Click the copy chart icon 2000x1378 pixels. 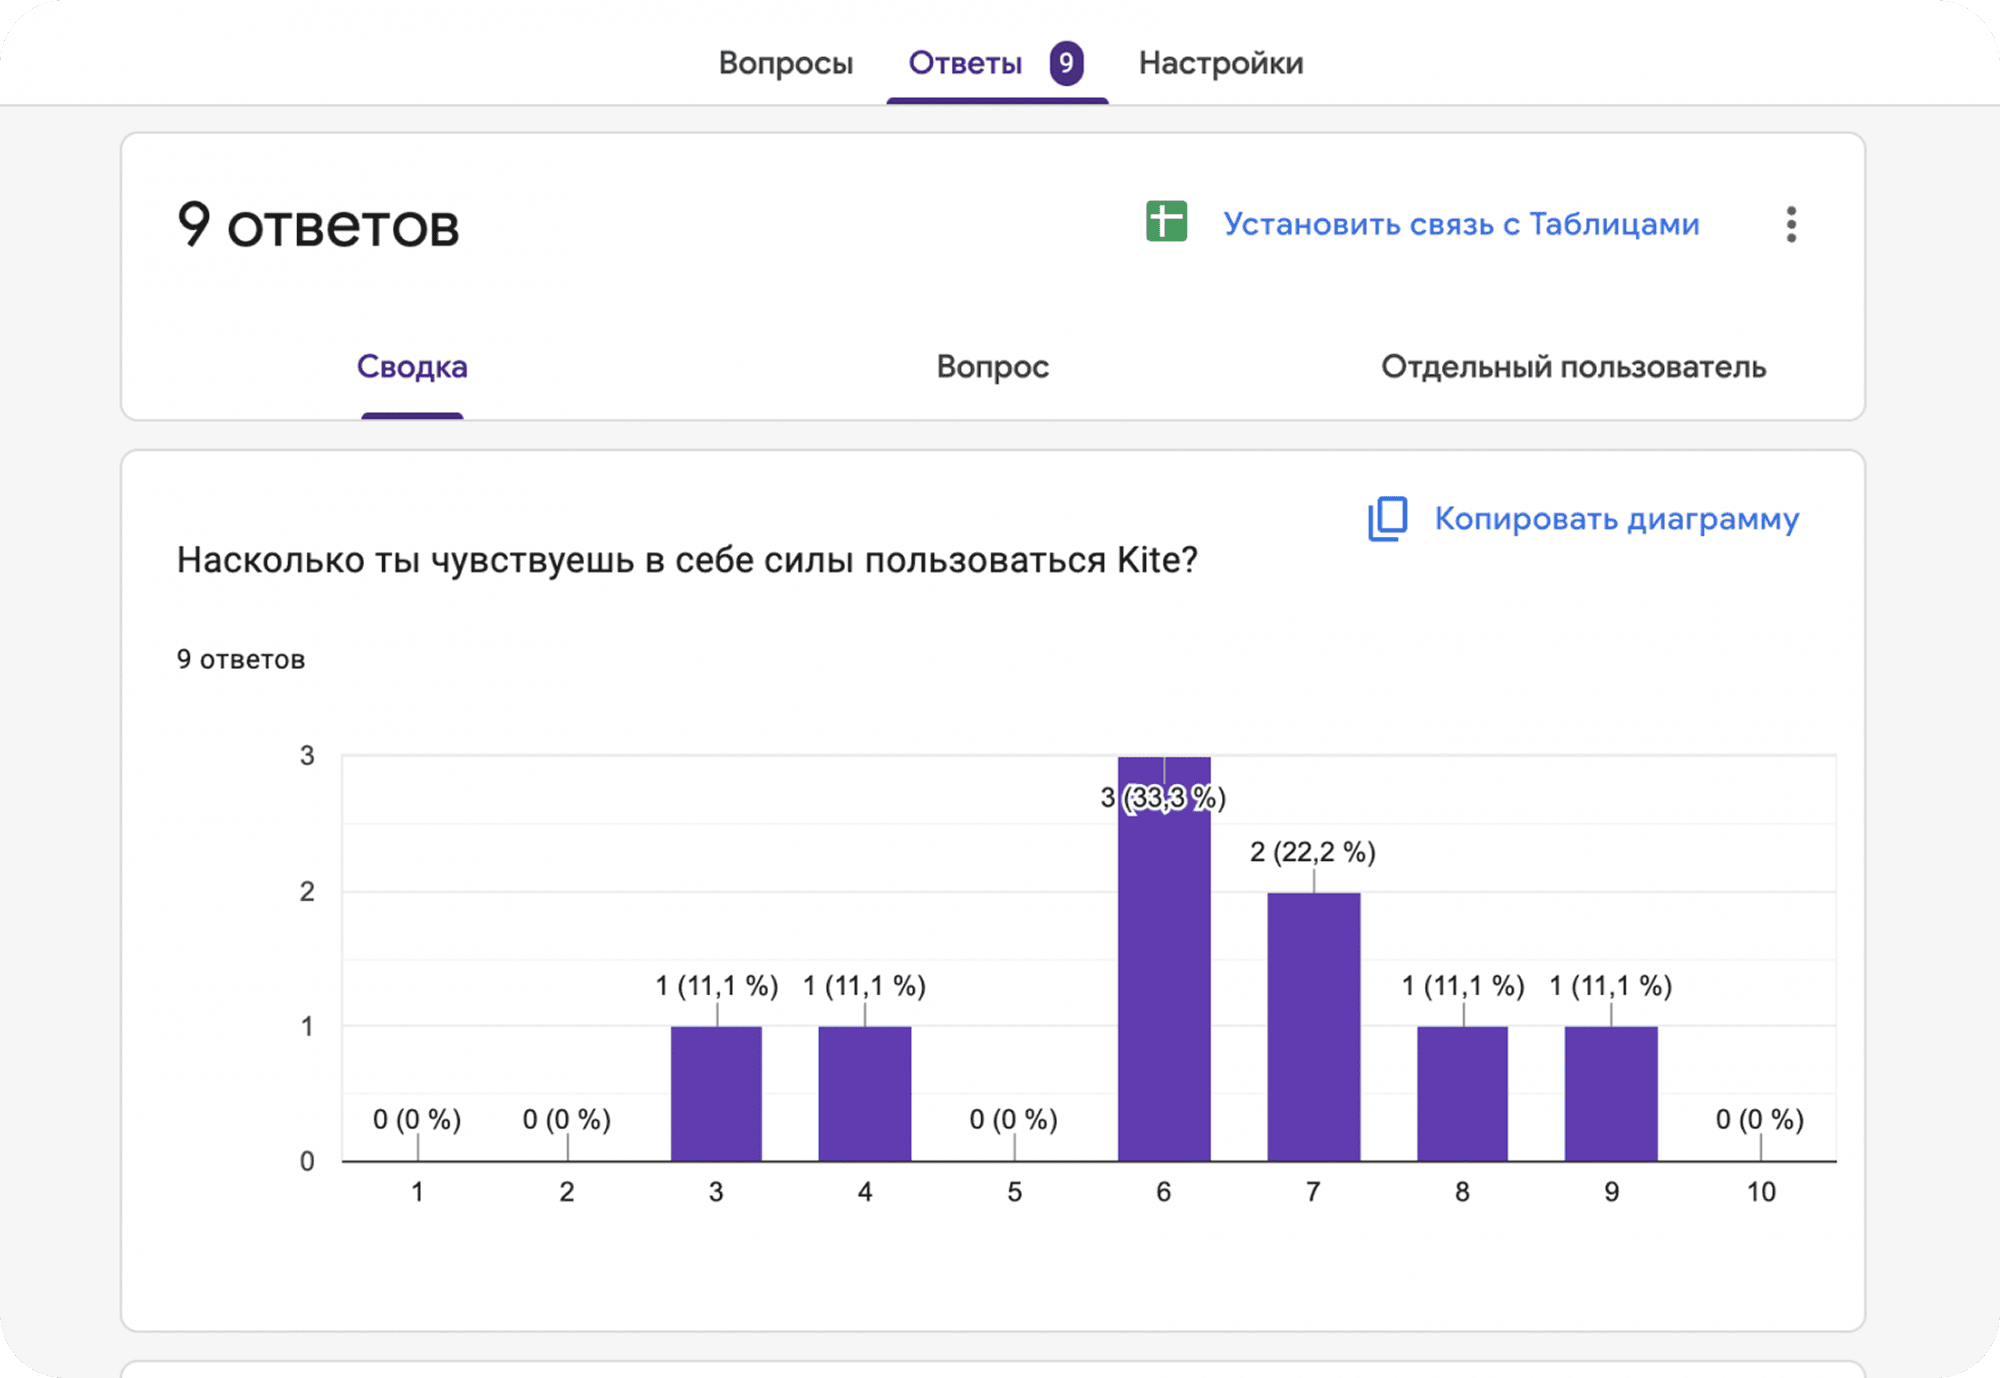pos(1387,519)
